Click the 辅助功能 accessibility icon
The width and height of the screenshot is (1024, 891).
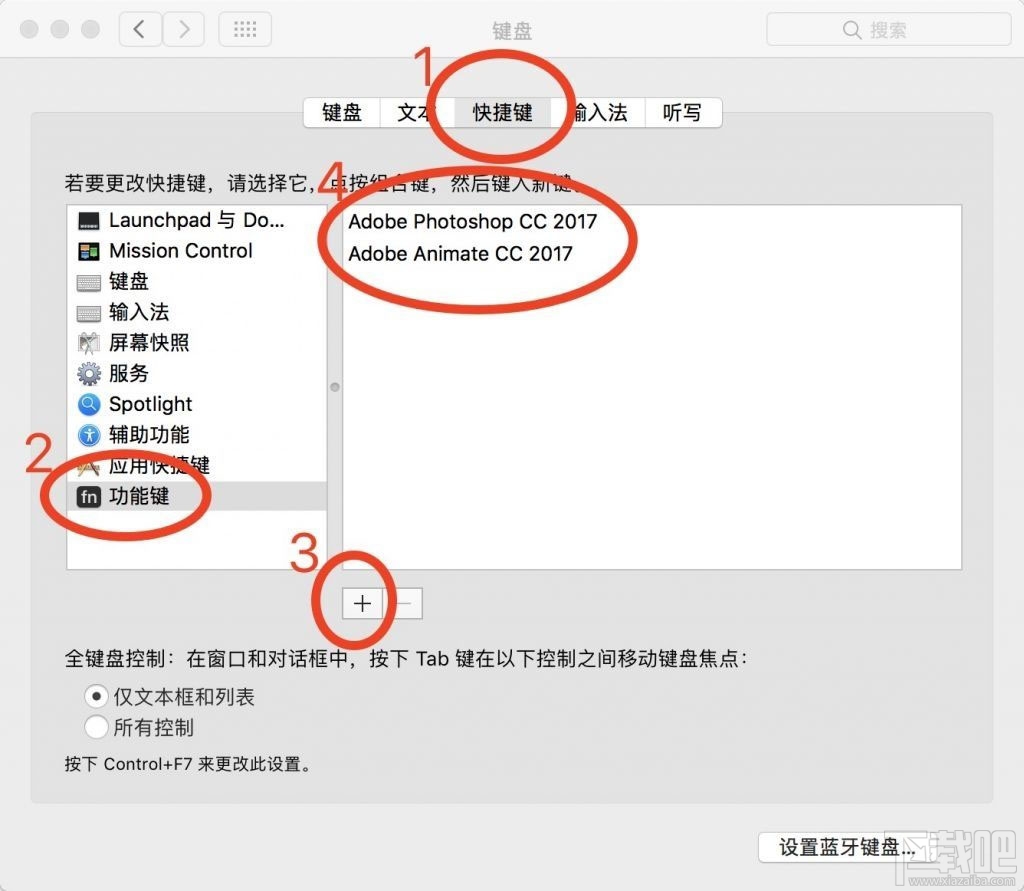coord(90,435)
